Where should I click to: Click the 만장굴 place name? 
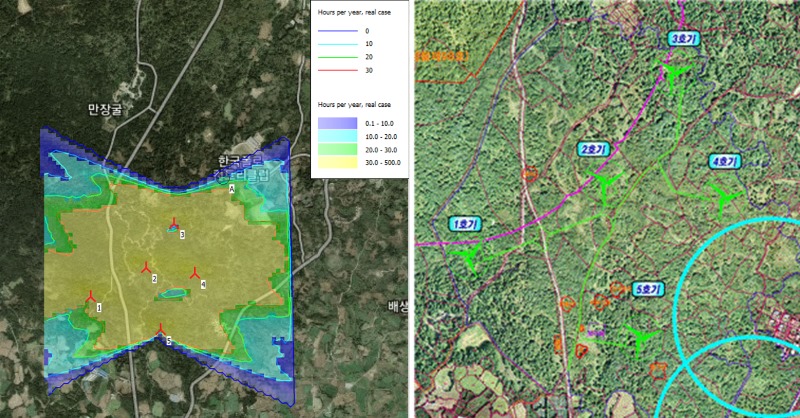[x=105, y=109]
